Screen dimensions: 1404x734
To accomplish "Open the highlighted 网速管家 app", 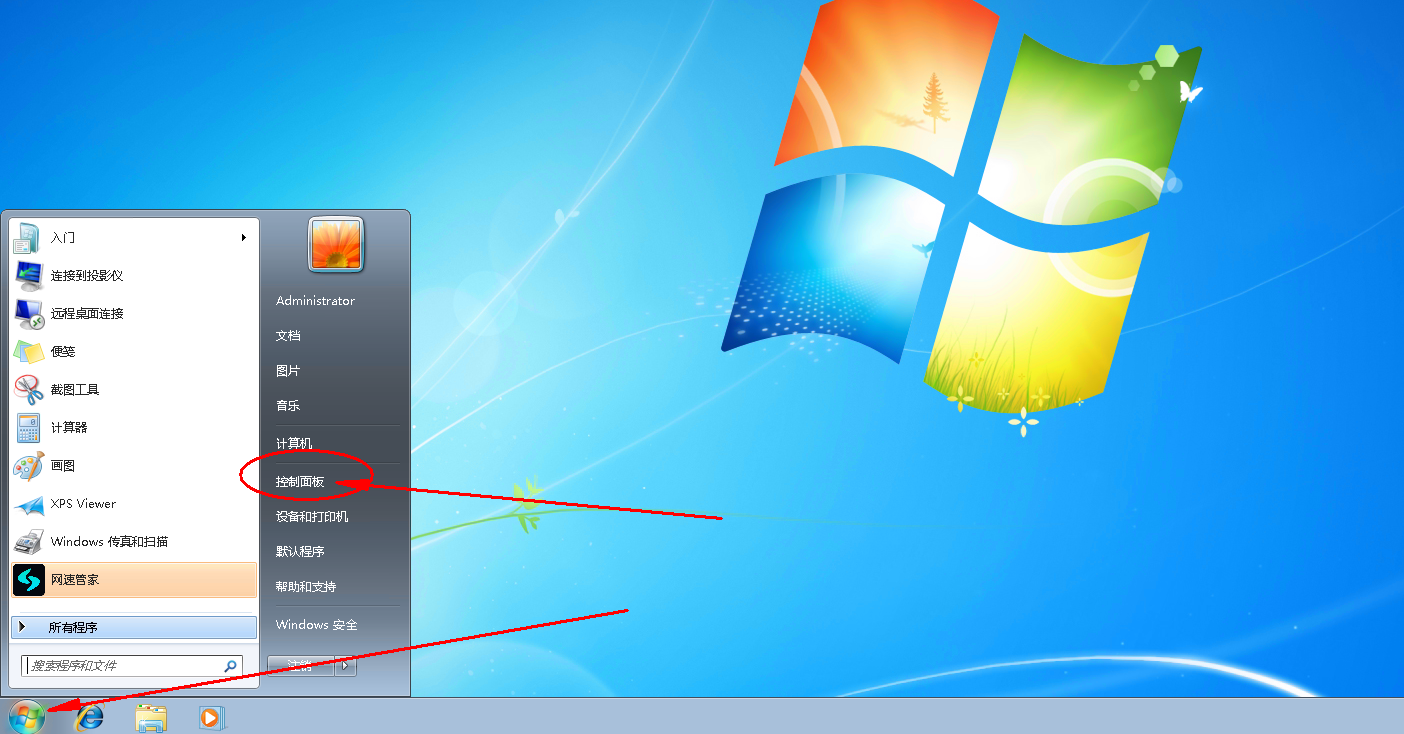I will click(x=134, y=579).
